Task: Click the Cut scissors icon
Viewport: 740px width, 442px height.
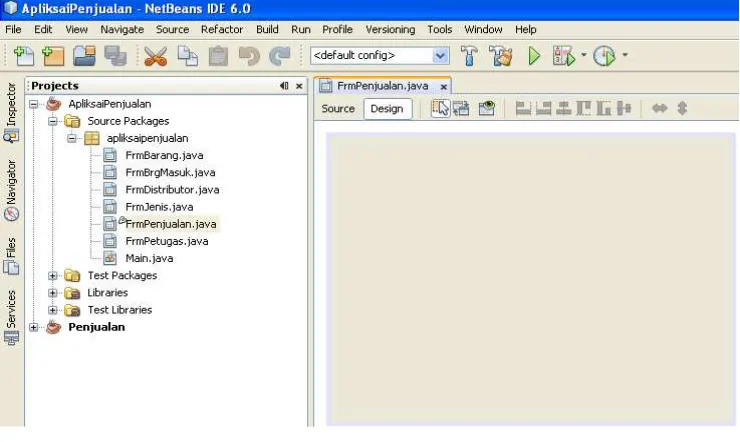Action: coord(155,56)
